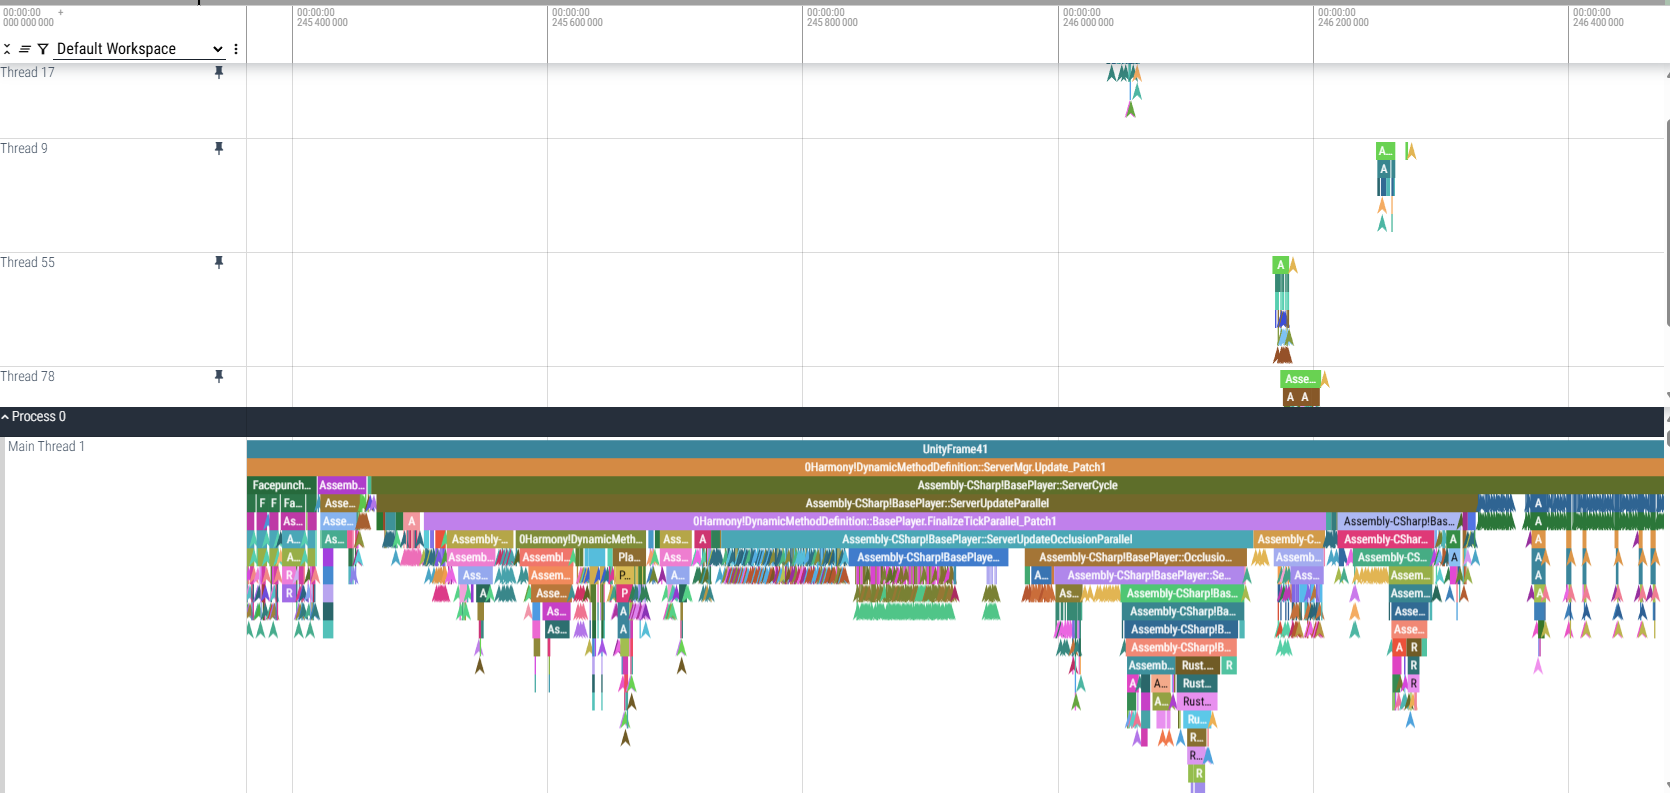Screen dimensions: 1670x793
Task: Toggle the pin on Thread 78
Action: click(219, 376)
